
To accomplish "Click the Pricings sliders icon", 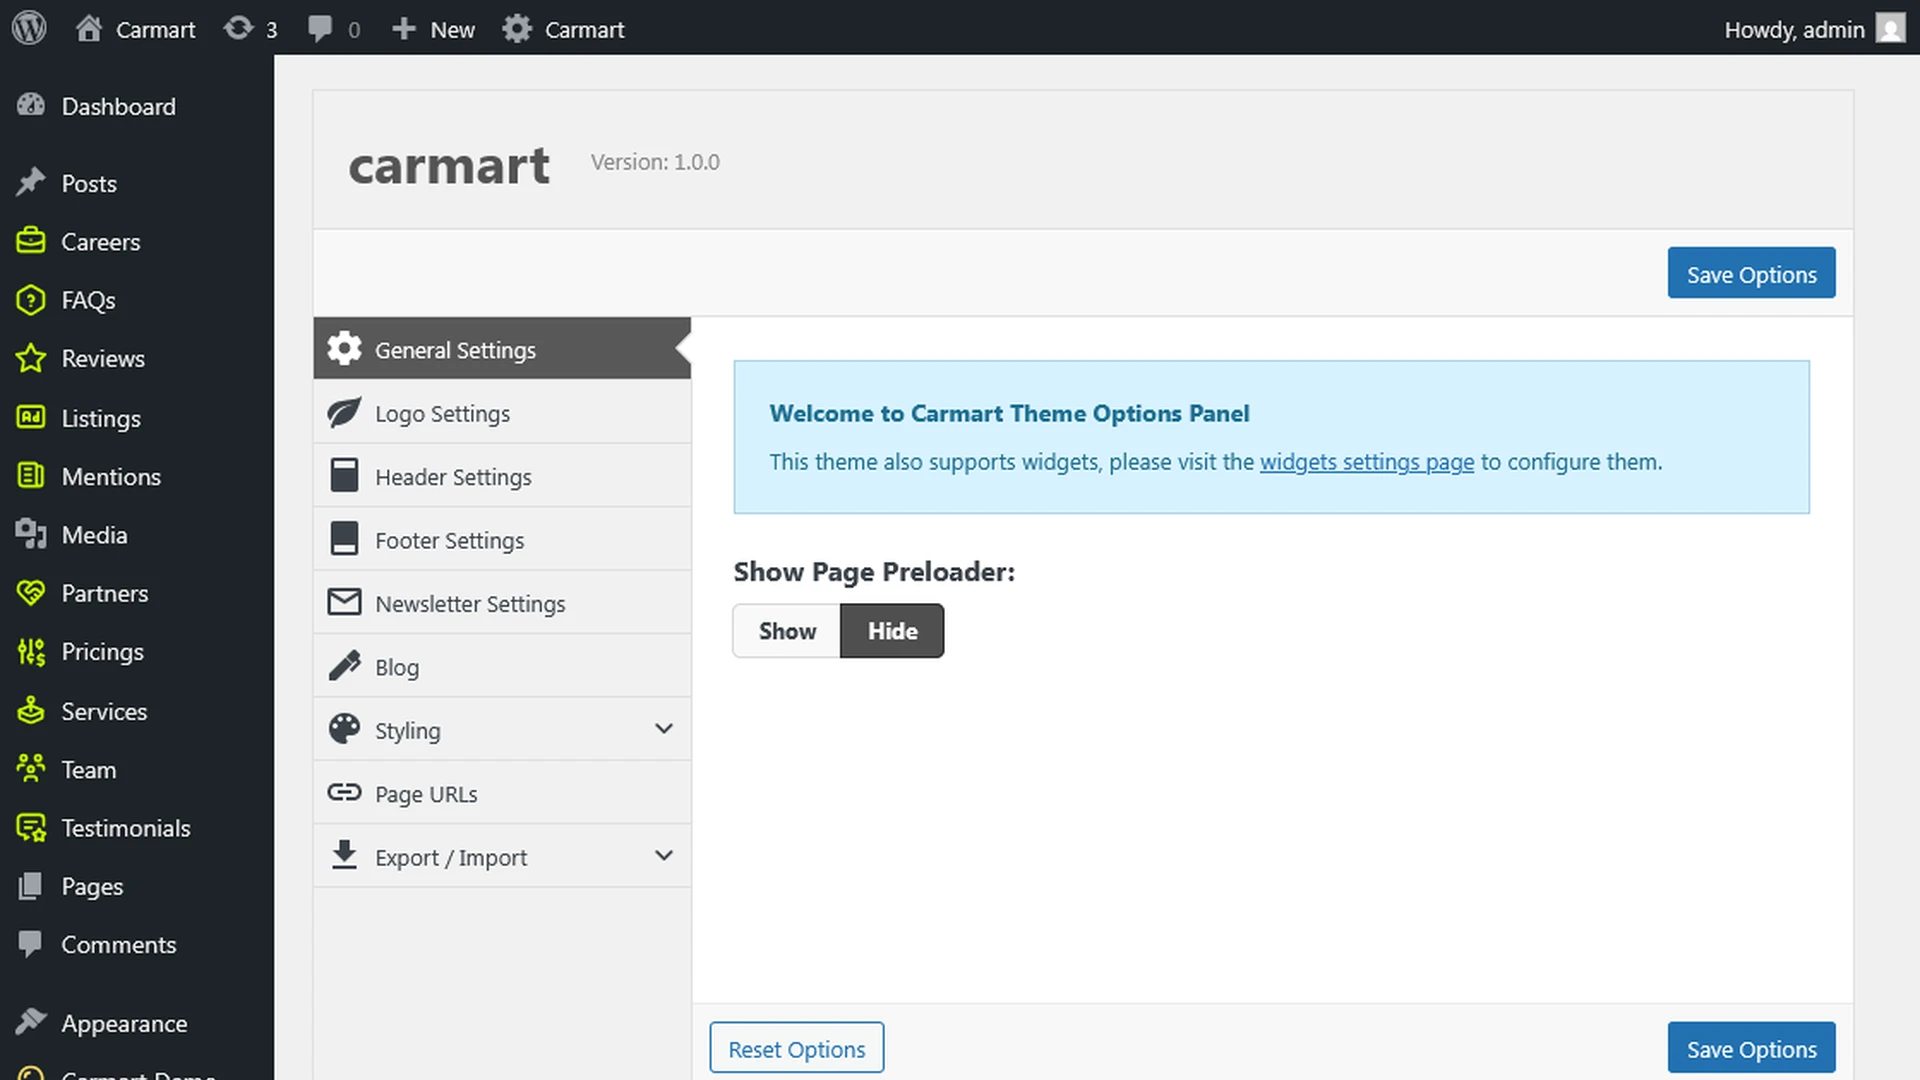I will 31,652.
